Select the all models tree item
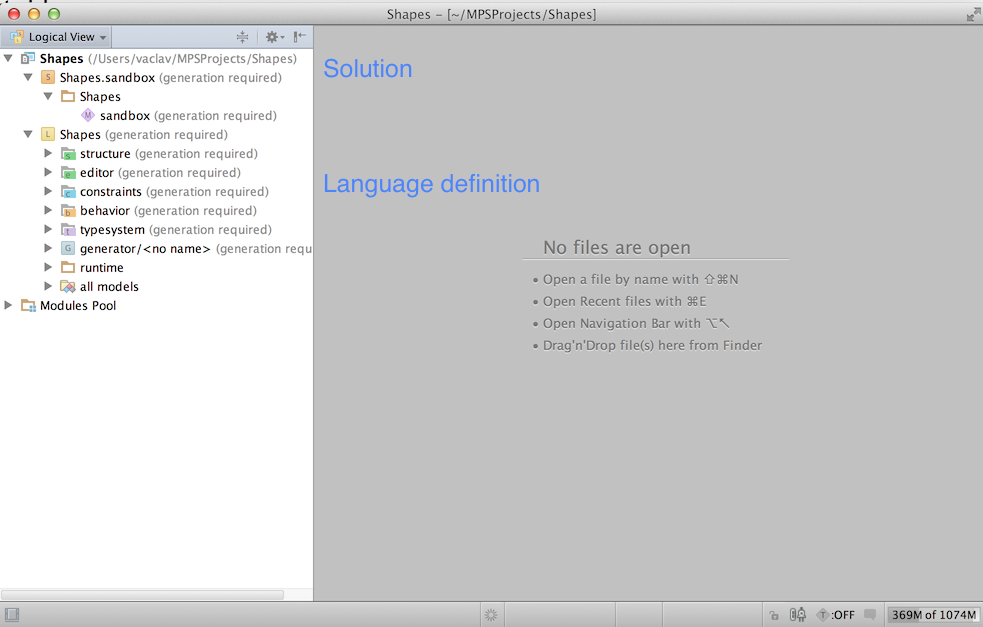The height and width of the screenshot is (627, 983). coord(109,287)
